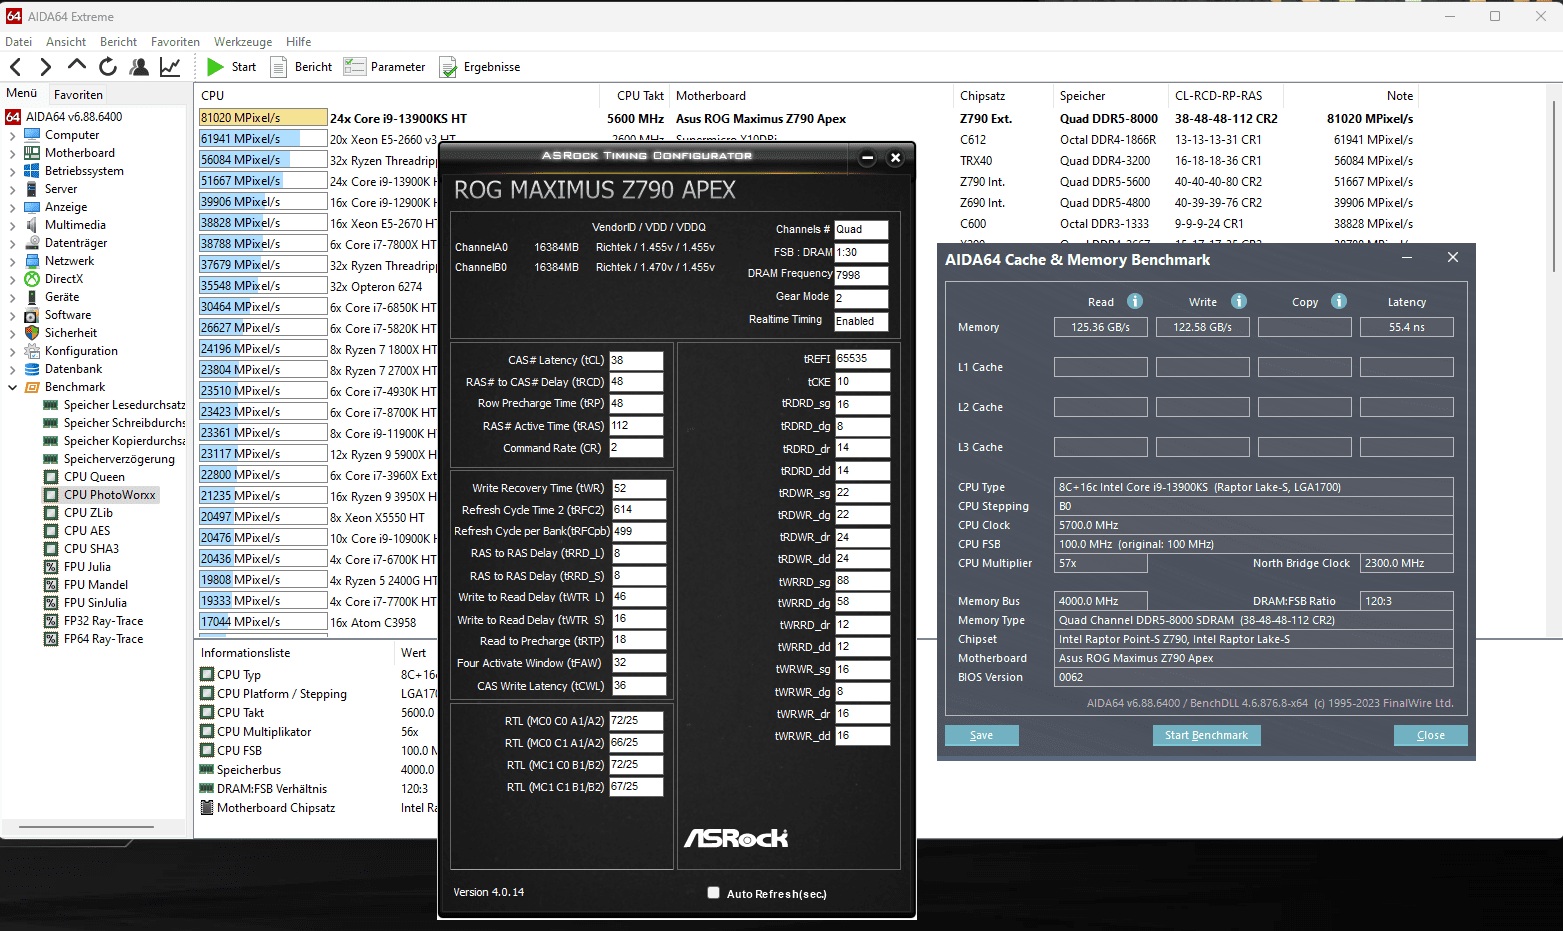1563x931 pixels.
Task: Click the Back navigation arrow in toolbar
Action: point(15,67)
